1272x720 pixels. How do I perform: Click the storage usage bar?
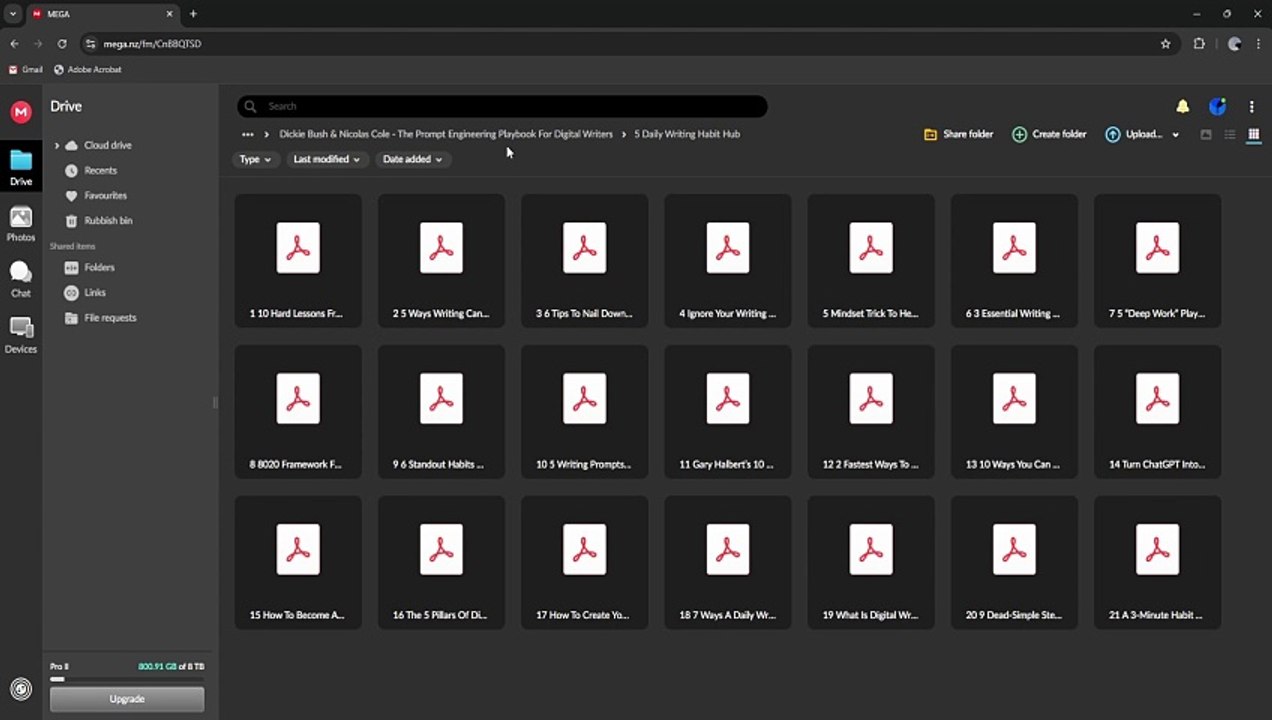(x=127, y=679)
